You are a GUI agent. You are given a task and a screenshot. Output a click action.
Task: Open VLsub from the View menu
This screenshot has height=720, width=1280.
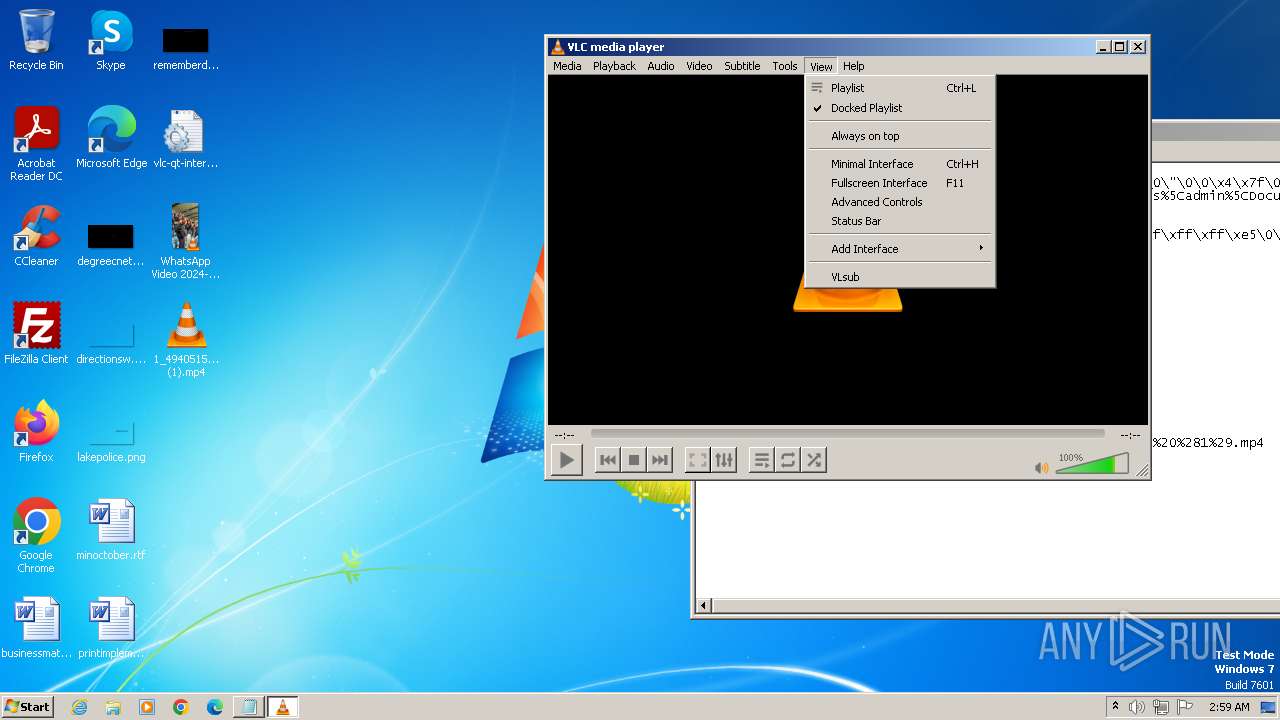(900, 277)
